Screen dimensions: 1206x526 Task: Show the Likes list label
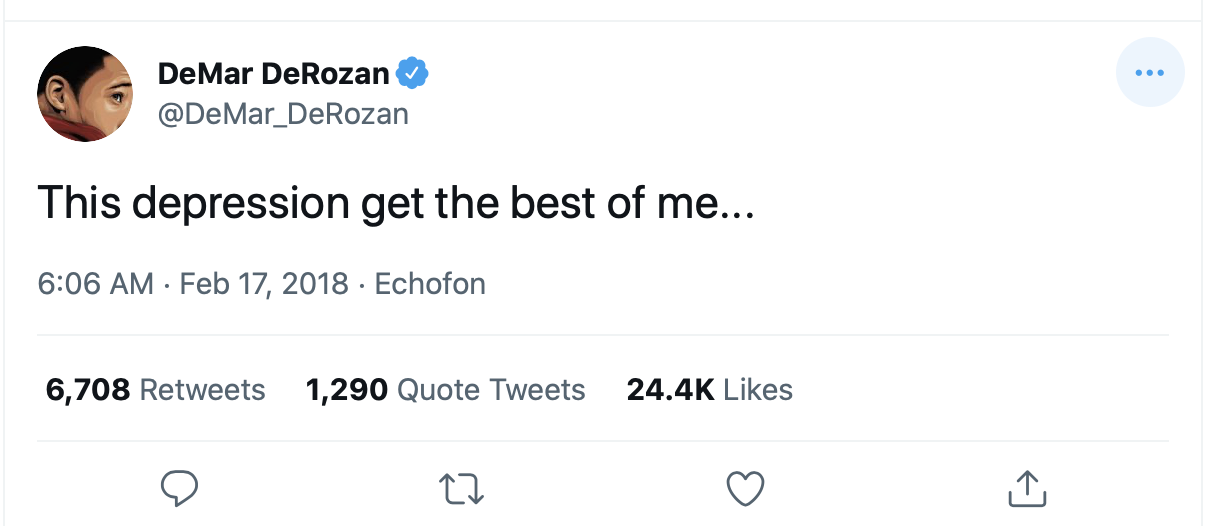[x=758, y=389]
